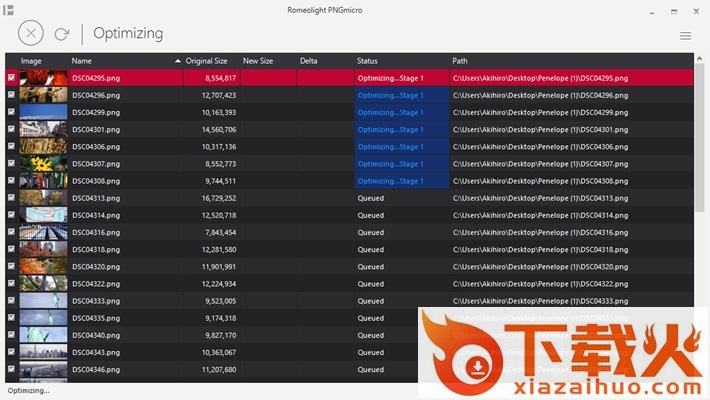Click the Path column header
The image size is (710, 400).
pos(459,61)
